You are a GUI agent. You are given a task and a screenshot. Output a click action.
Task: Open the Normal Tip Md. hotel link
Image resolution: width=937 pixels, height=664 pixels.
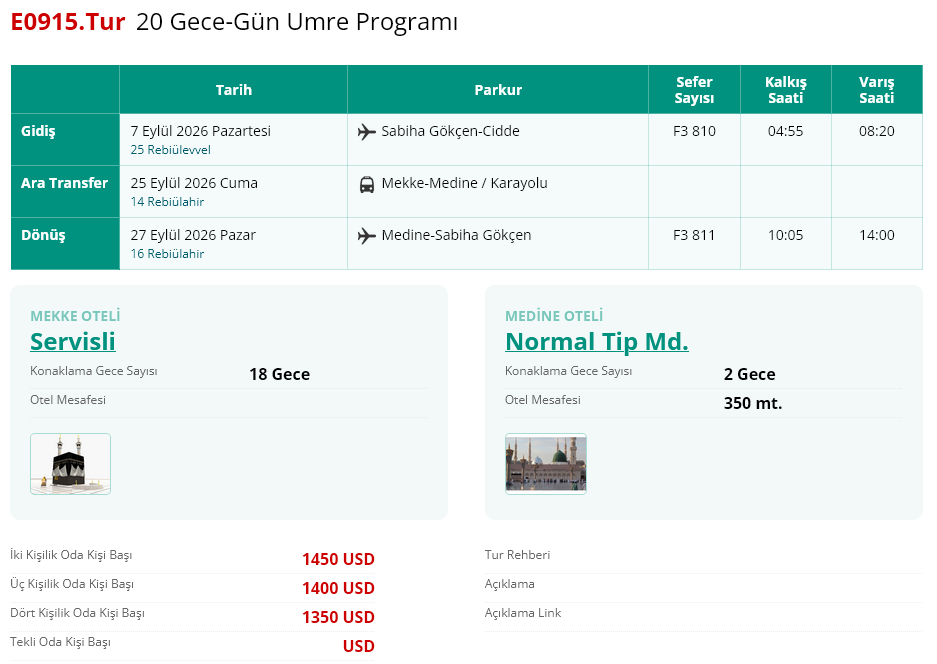[596, 341]
